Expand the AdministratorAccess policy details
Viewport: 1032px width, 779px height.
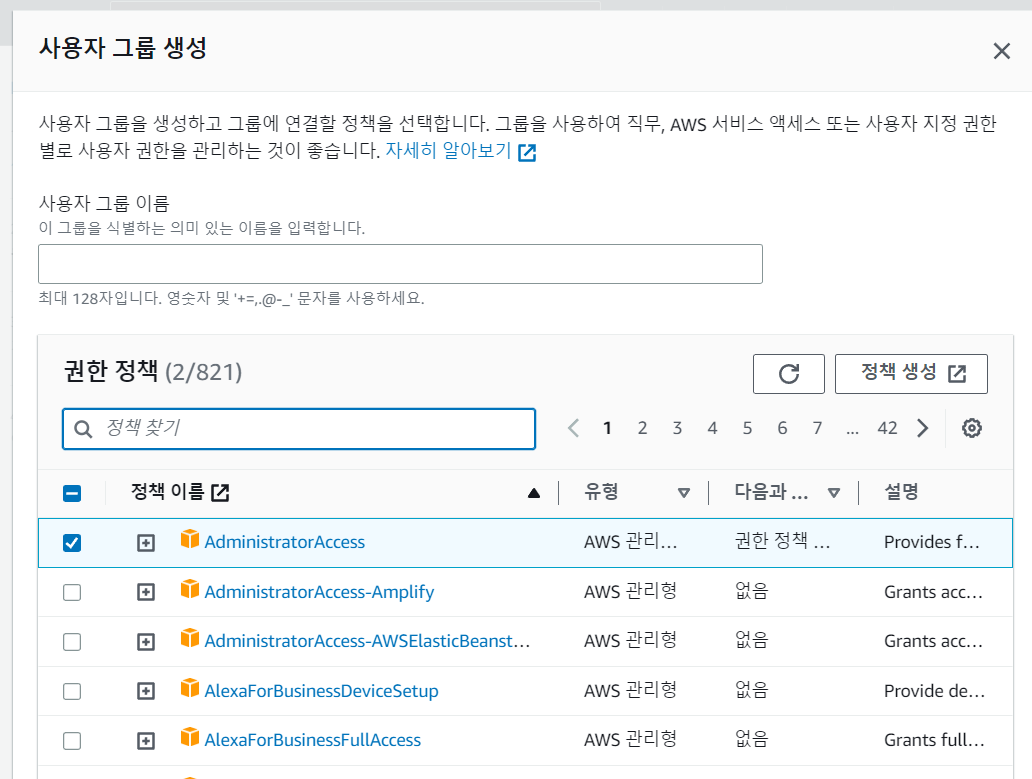coord(145,543)
